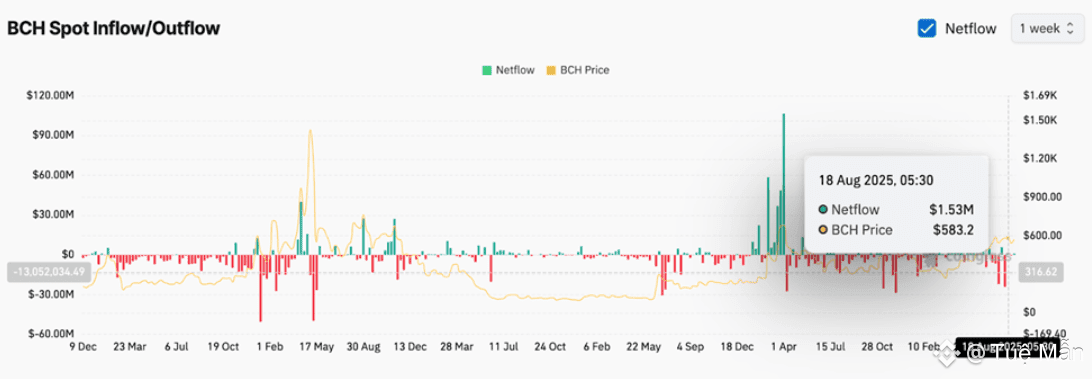The width and height of the screenshot is (1092, 379).
Task: Click the green Netflow dot in tooltip
Action: pyautogui.click(x=823, y=209)
